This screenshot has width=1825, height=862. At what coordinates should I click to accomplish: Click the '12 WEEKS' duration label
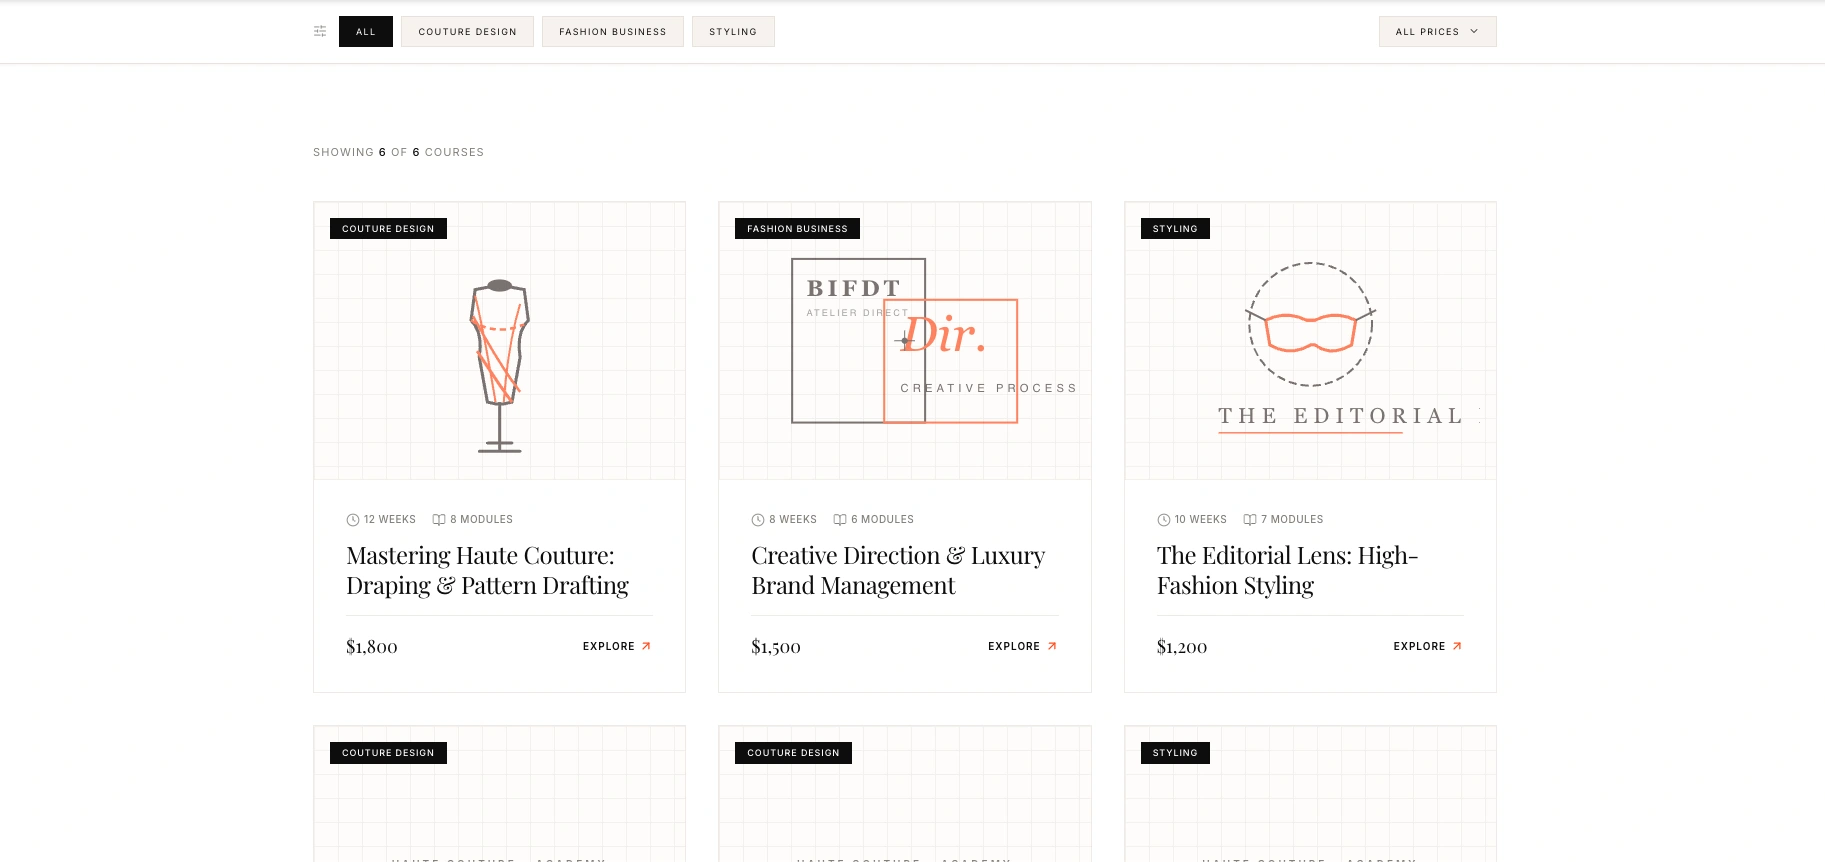390,520
